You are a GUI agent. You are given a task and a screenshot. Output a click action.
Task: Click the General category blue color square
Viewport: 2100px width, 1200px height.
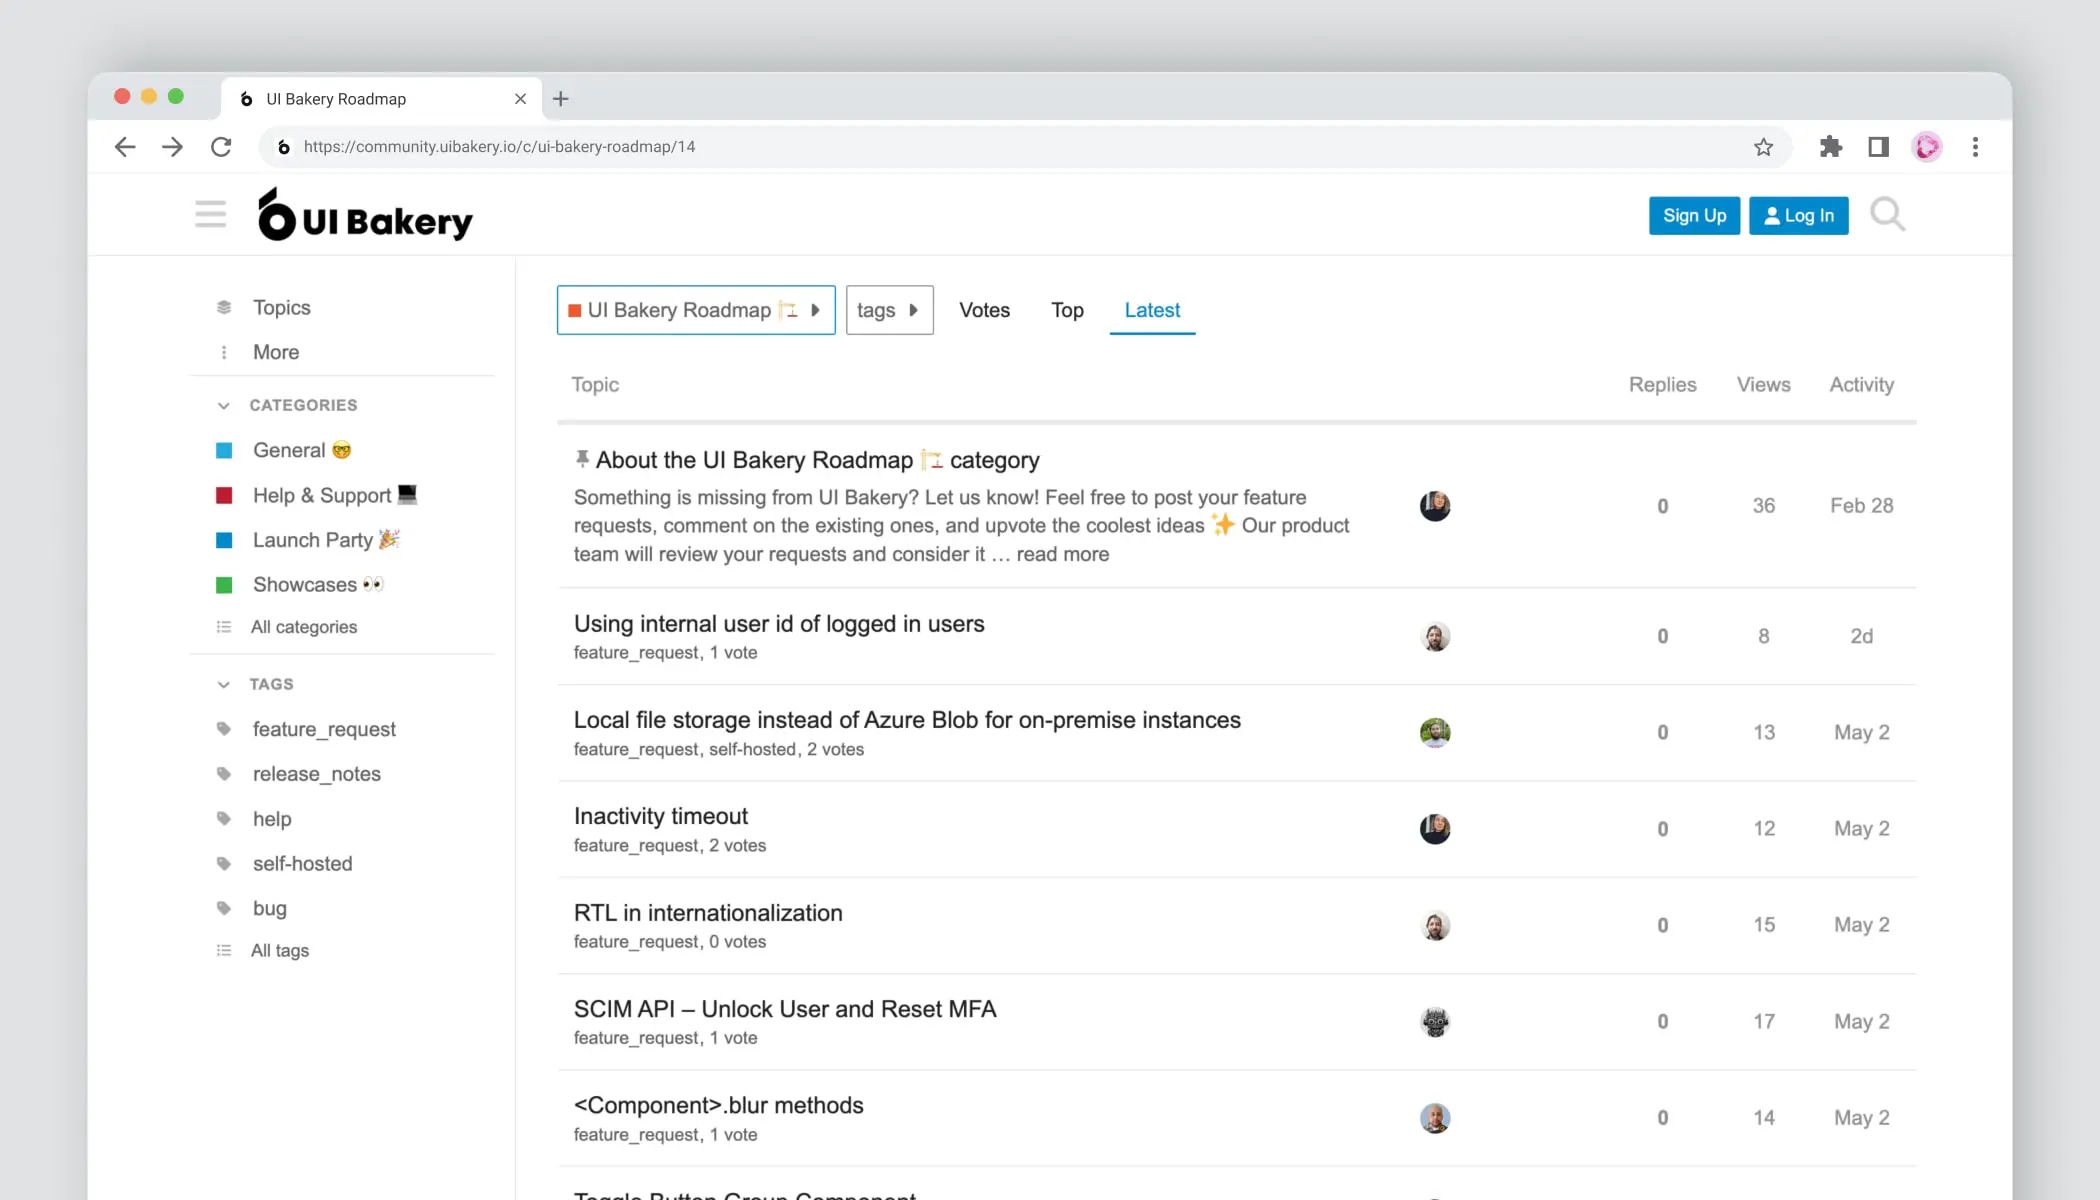click(224, 450)
